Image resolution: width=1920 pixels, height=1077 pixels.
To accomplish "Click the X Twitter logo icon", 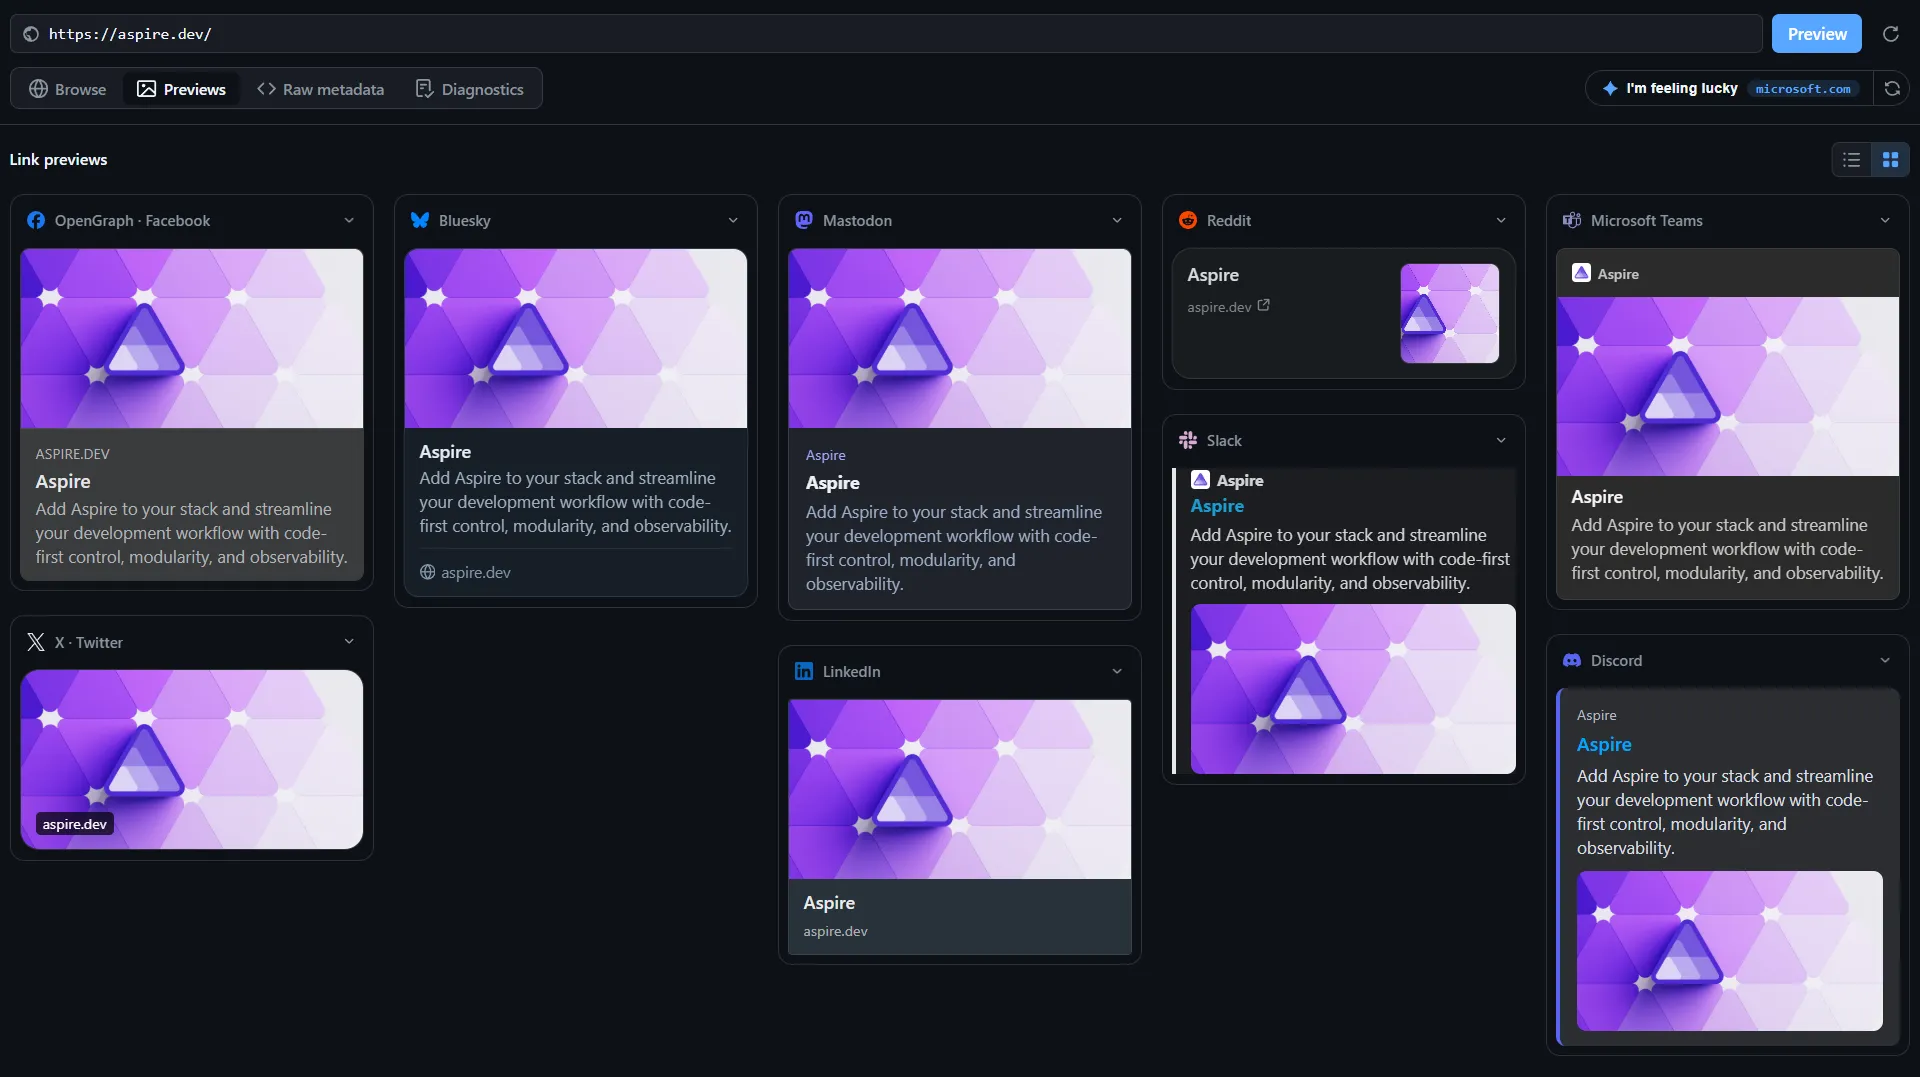I will pyautogui.click(x=36, y=642).
